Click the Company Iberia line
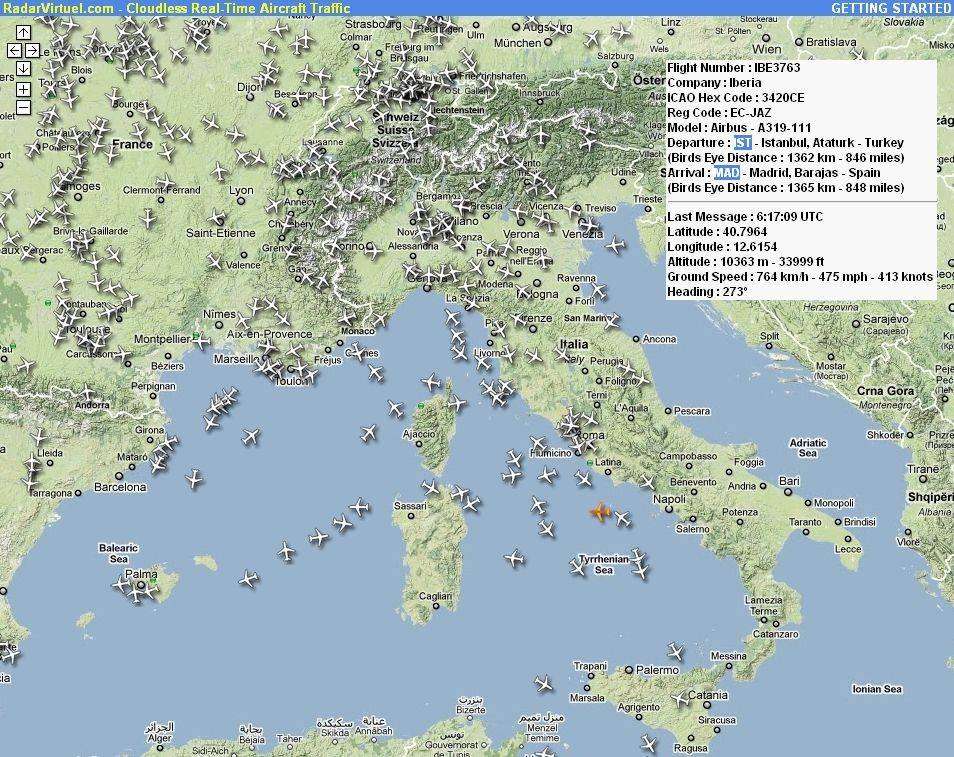954x757 pixels. (x=714, y=83)
